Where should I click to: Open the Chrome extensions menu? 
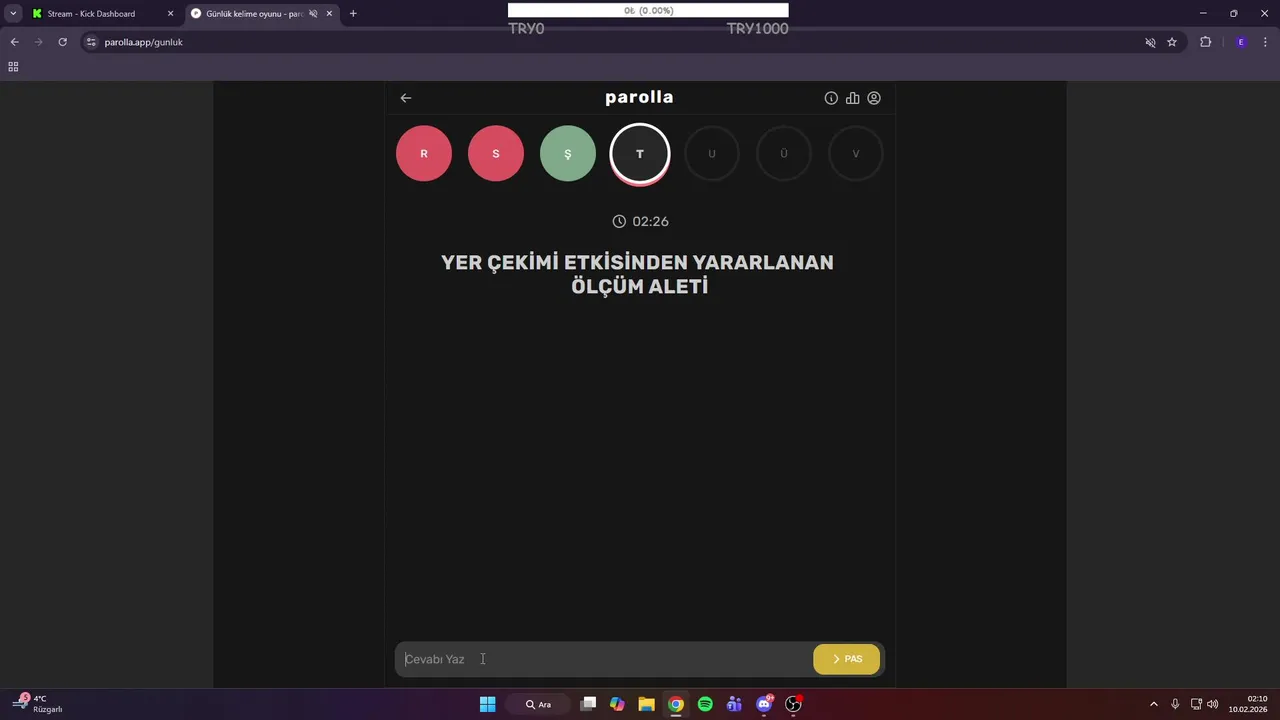tap(1205, 42)
